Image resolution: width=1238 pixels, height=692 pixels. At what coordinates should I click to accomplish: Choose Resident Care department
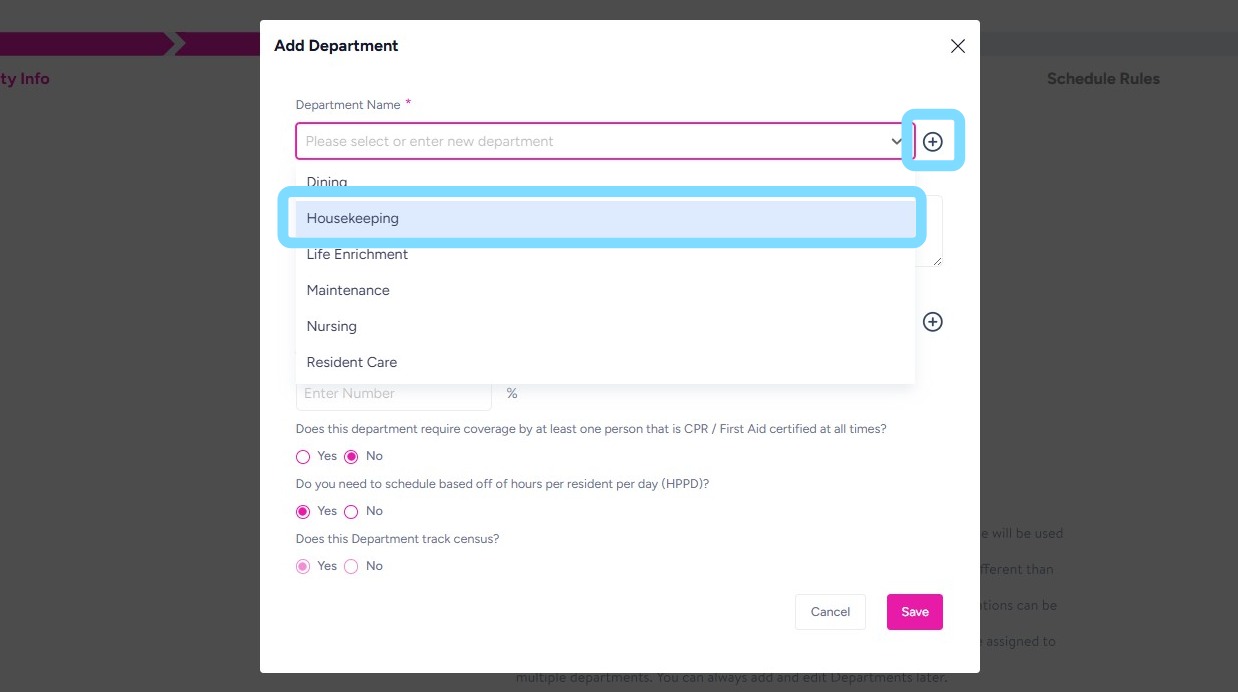click(x=352, y=362)
